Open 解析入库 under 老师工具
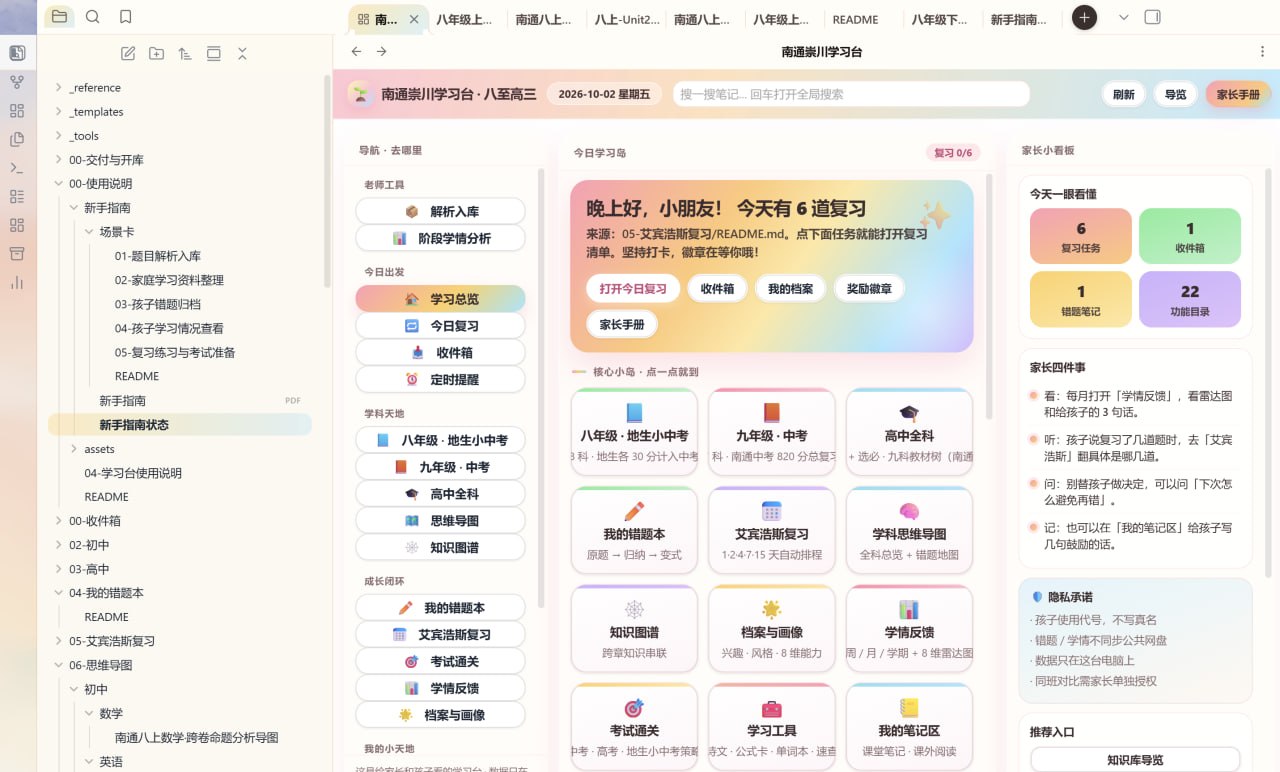Image resolution: width=1280 pixels, height=772 pixels. [440, 211]
